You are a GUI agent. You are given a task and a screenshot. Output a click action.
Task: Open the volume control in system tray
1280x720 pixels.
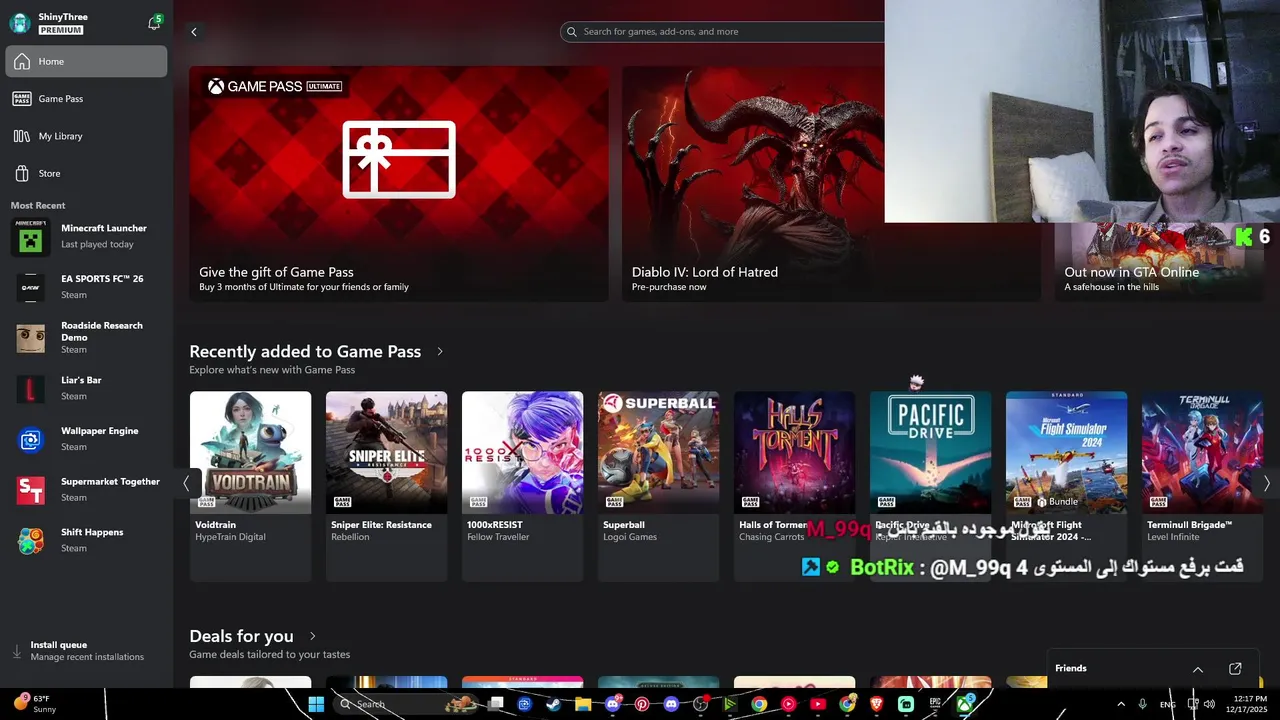point(1209,704)
